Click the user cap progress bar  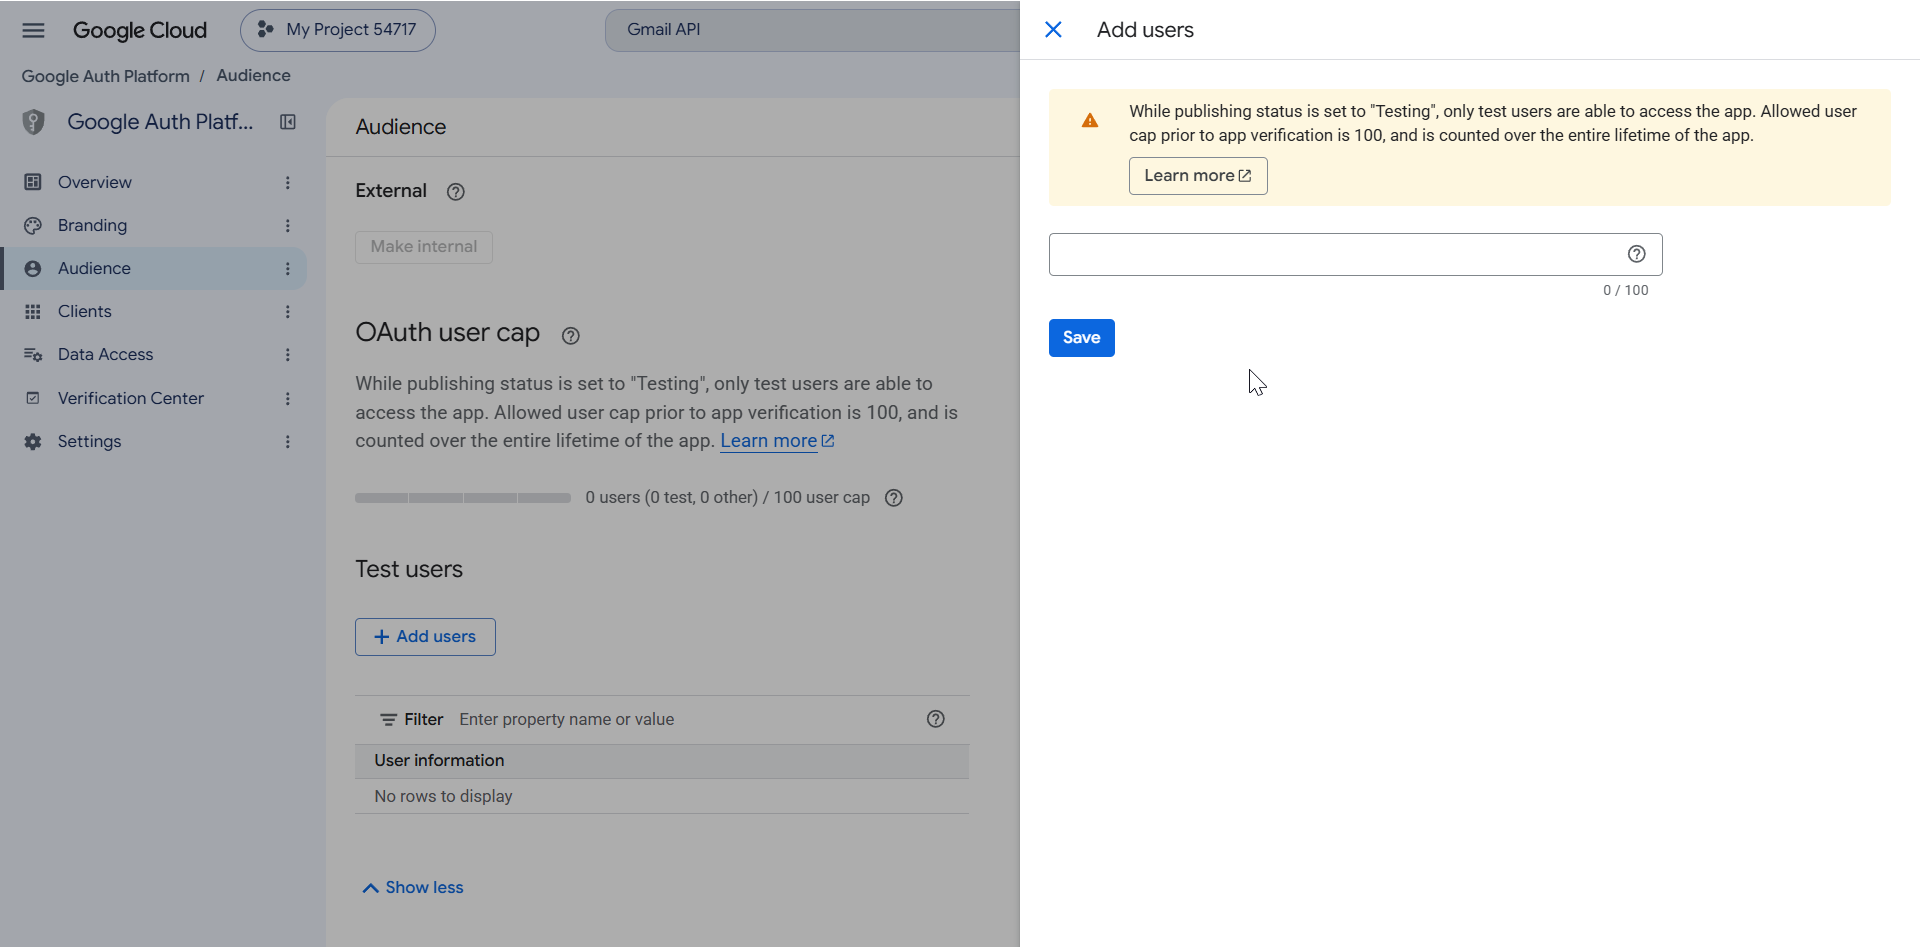coord(463,498)
